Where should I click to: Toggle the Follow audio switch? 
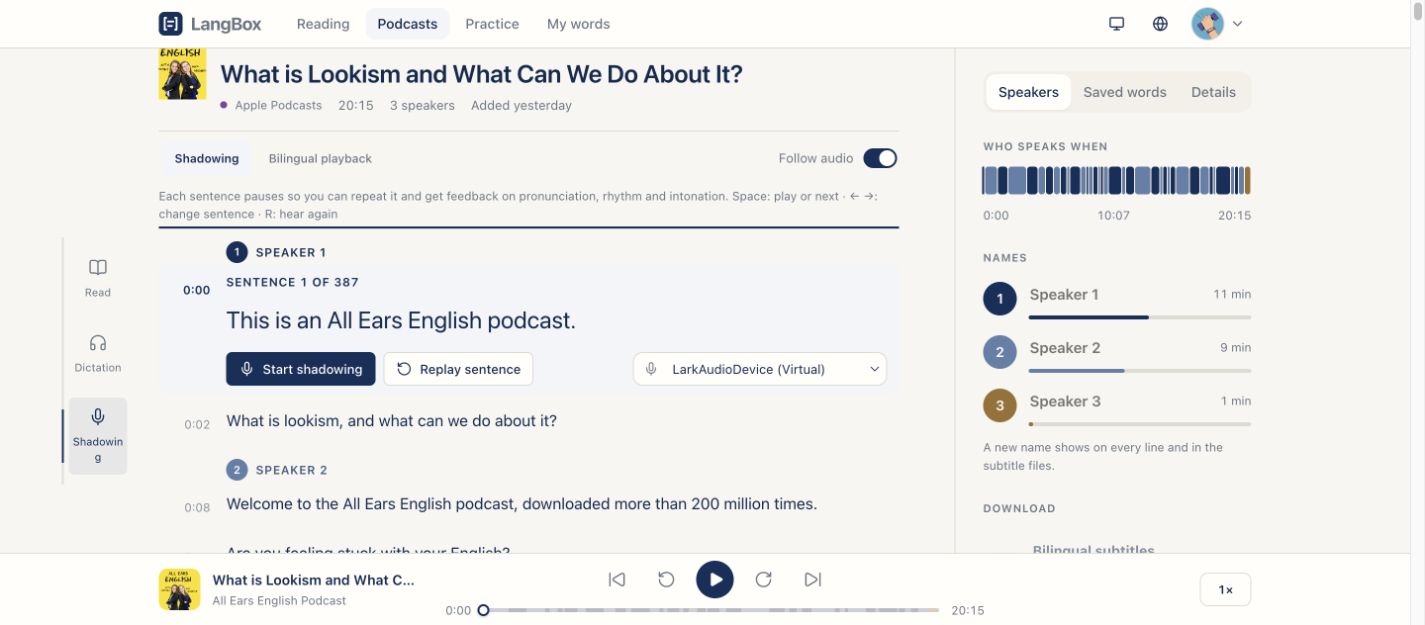pos(880,158)
